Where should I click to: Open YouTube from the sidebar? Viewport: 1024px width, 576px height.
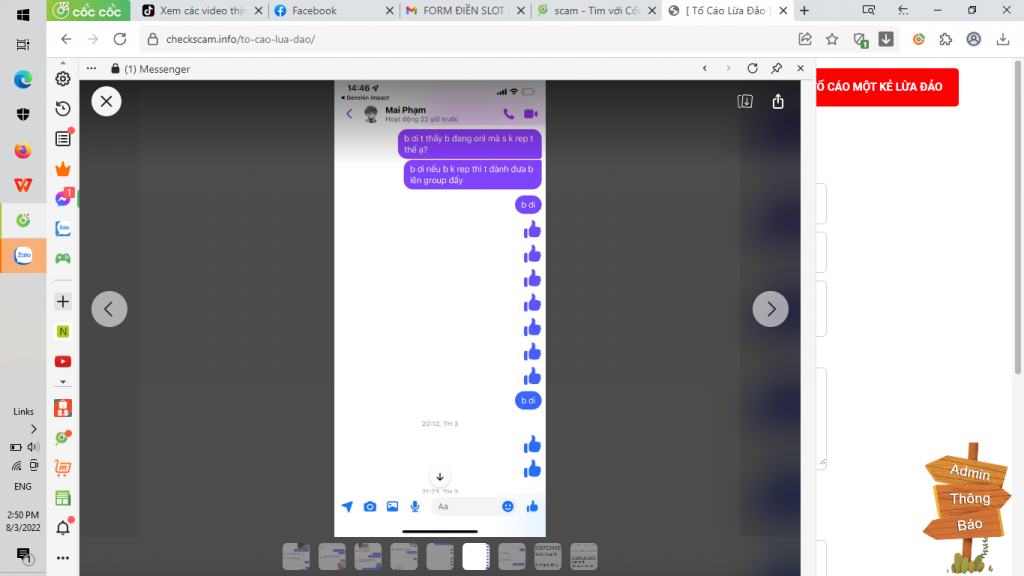click(x=62, y=361)
